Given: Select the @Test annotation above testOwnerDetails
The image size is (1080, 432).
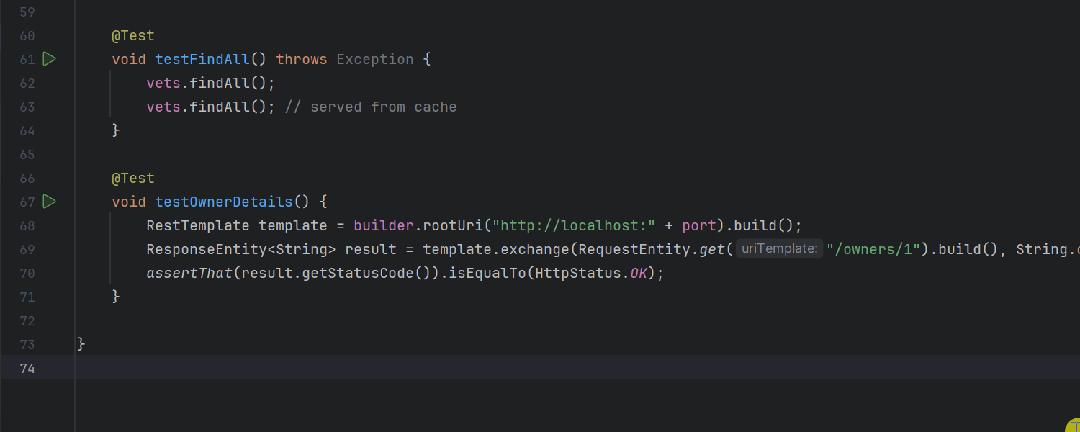Looking at the screenshot, I should 133,178.
